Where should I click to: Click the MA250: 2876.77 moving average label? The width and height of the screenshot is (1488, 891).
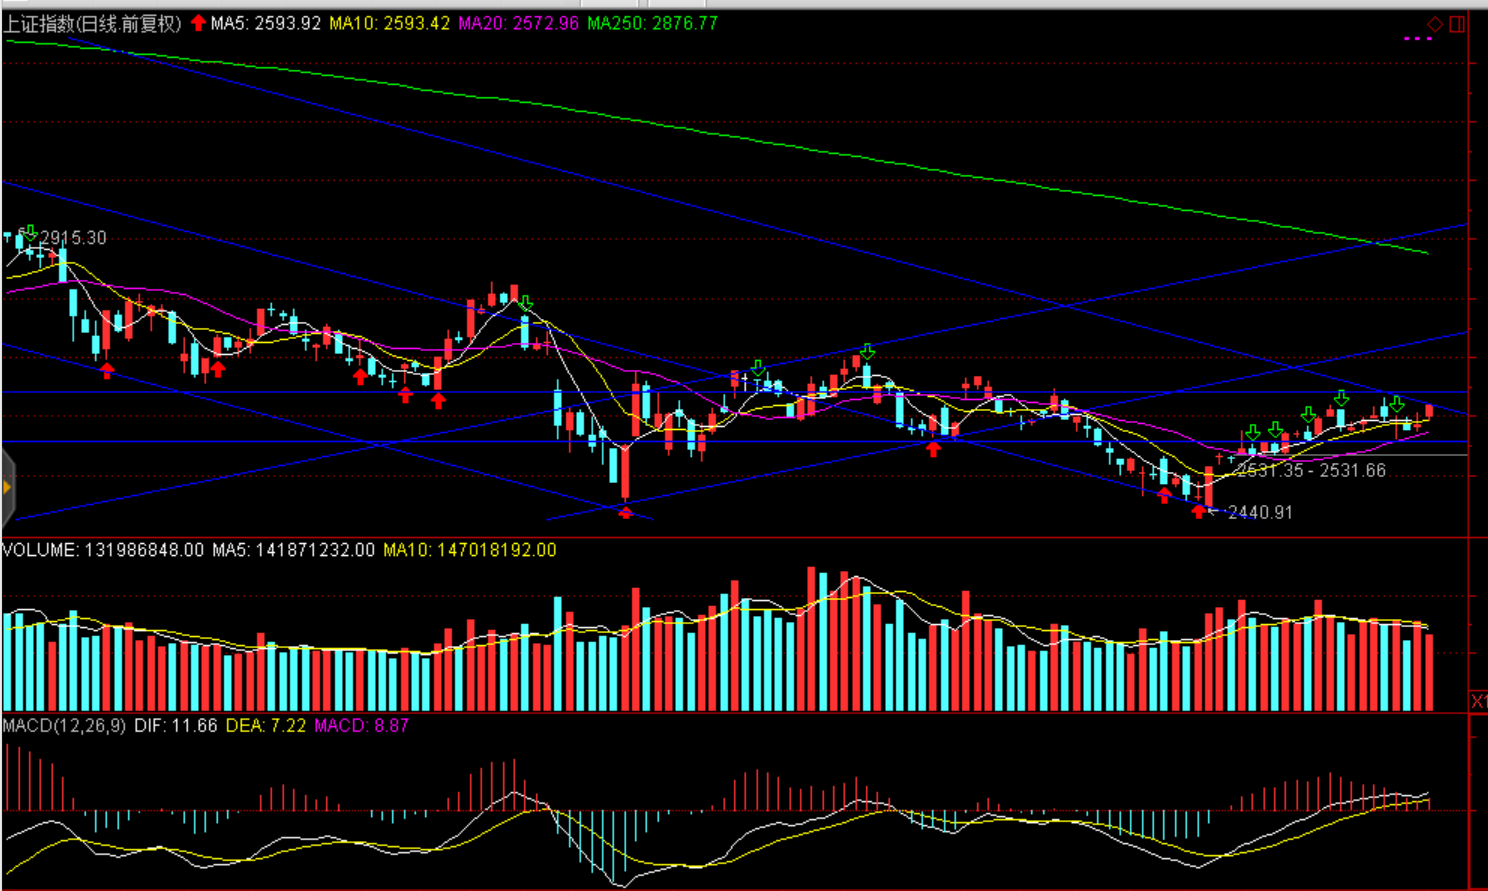click(x=652, y=23)
